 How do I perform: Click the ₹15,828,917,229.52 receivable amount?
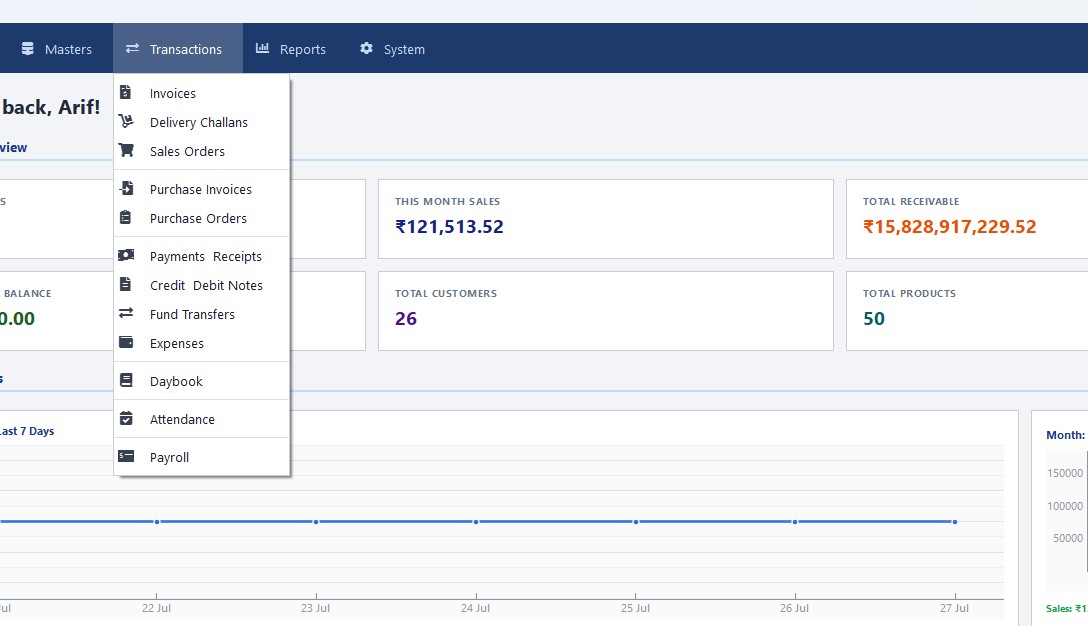[x=949, y=227]
